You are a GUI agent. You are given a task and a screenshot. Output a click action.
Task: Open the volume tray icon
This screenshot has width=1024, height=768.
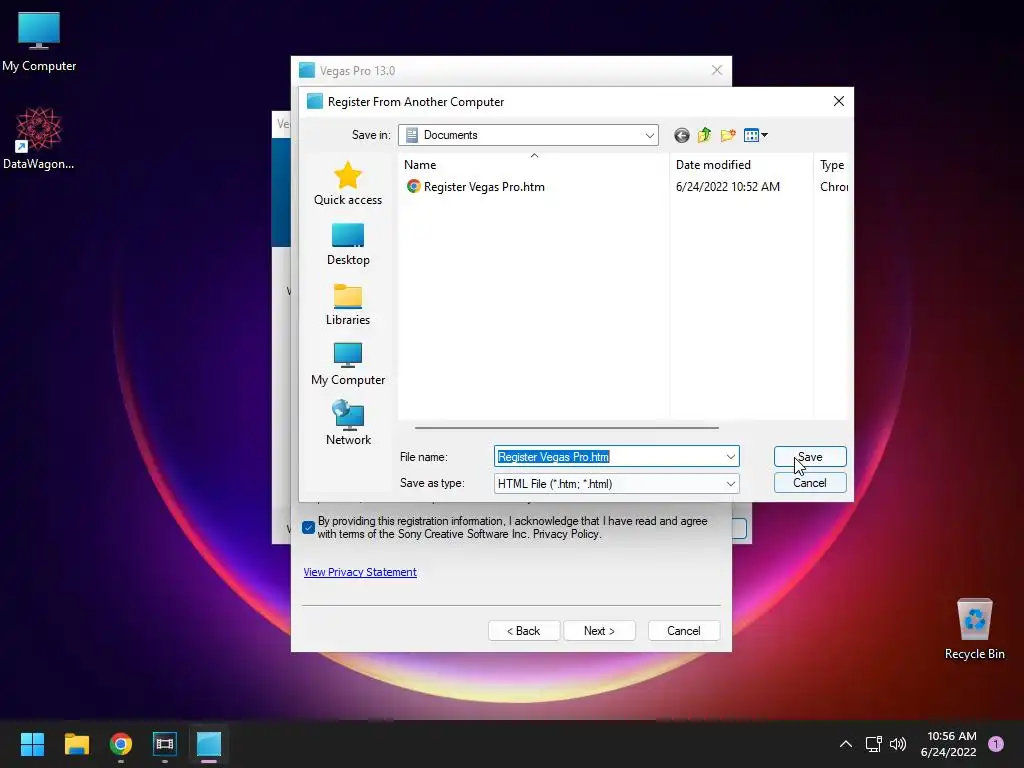(x=898, y=744)
